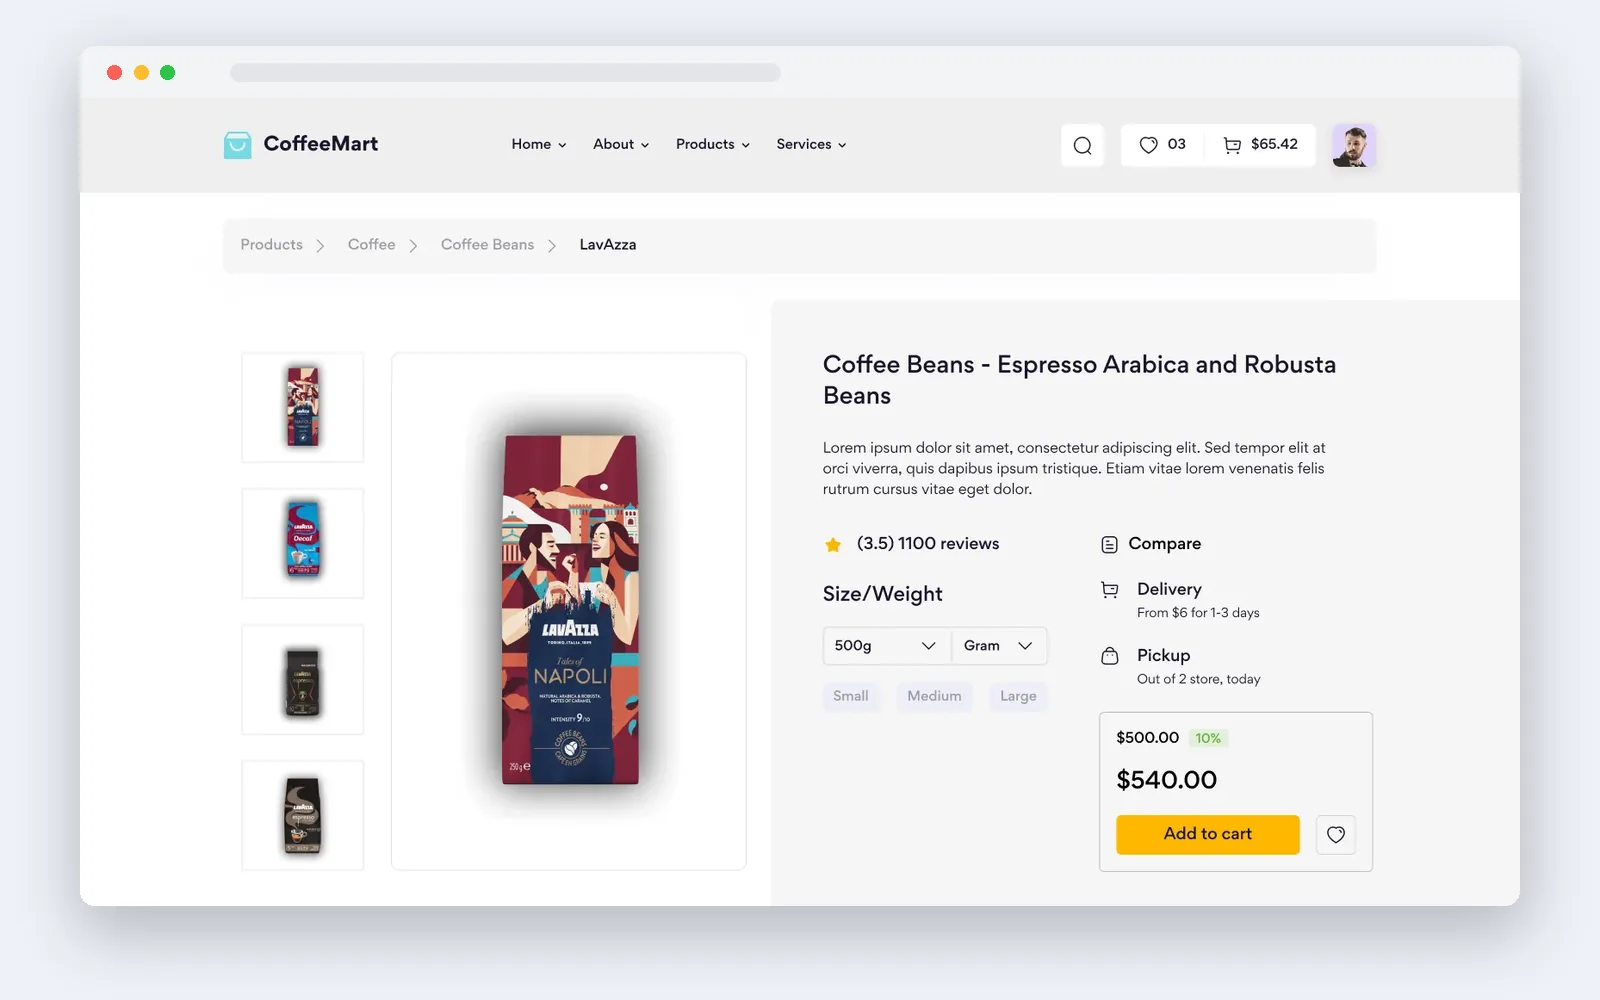Click the chevron after Coffee breadcrumb

pyautogui.click(x=413, y=245)
